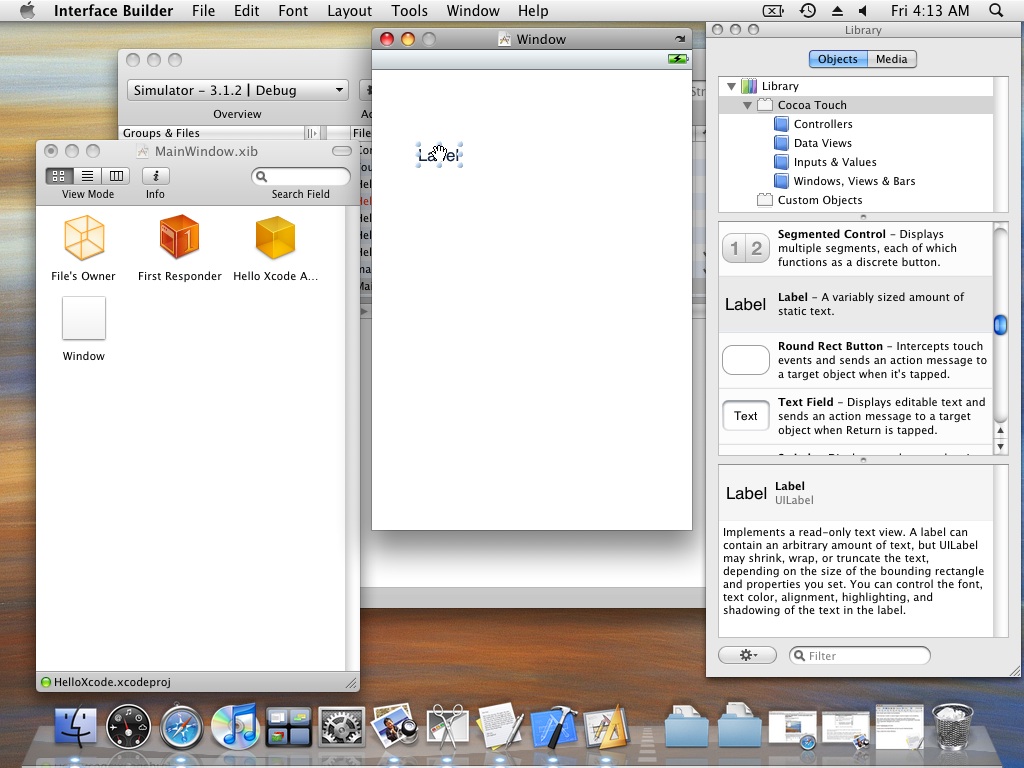Switch to the Media tab in Library
This screenshot has height=768, width=1024.
(891, 59)
